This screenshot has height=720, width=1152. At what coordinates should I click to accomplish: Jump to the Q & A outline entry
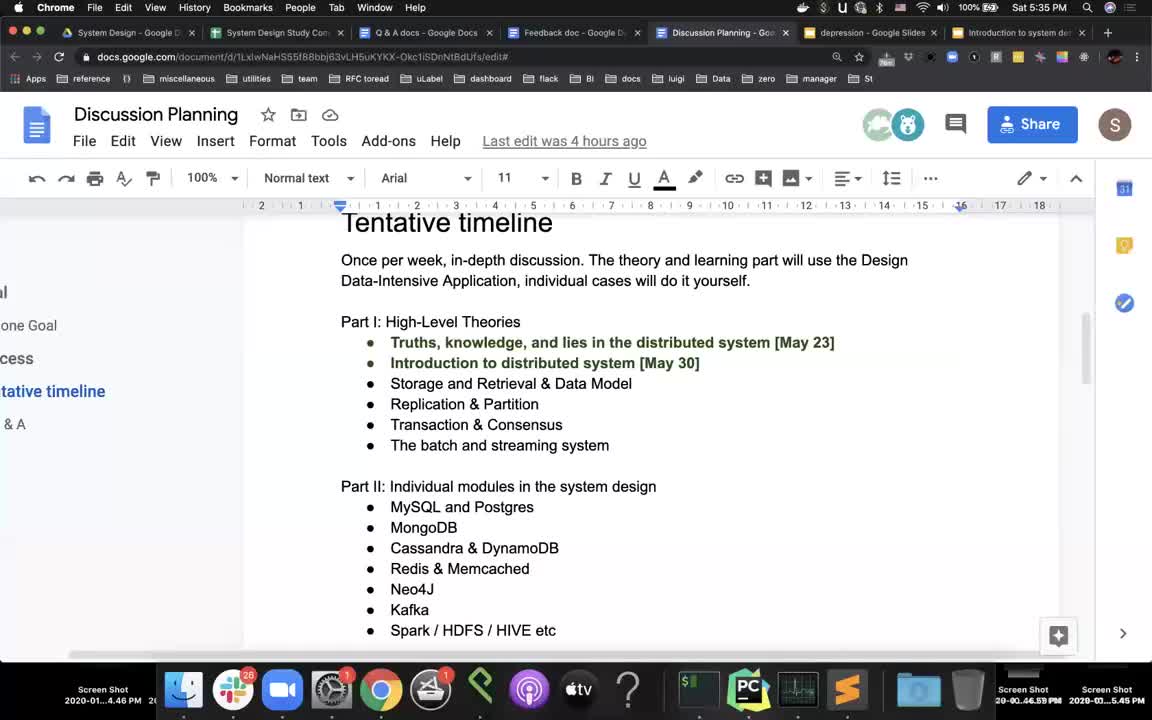tap(14, 424)
